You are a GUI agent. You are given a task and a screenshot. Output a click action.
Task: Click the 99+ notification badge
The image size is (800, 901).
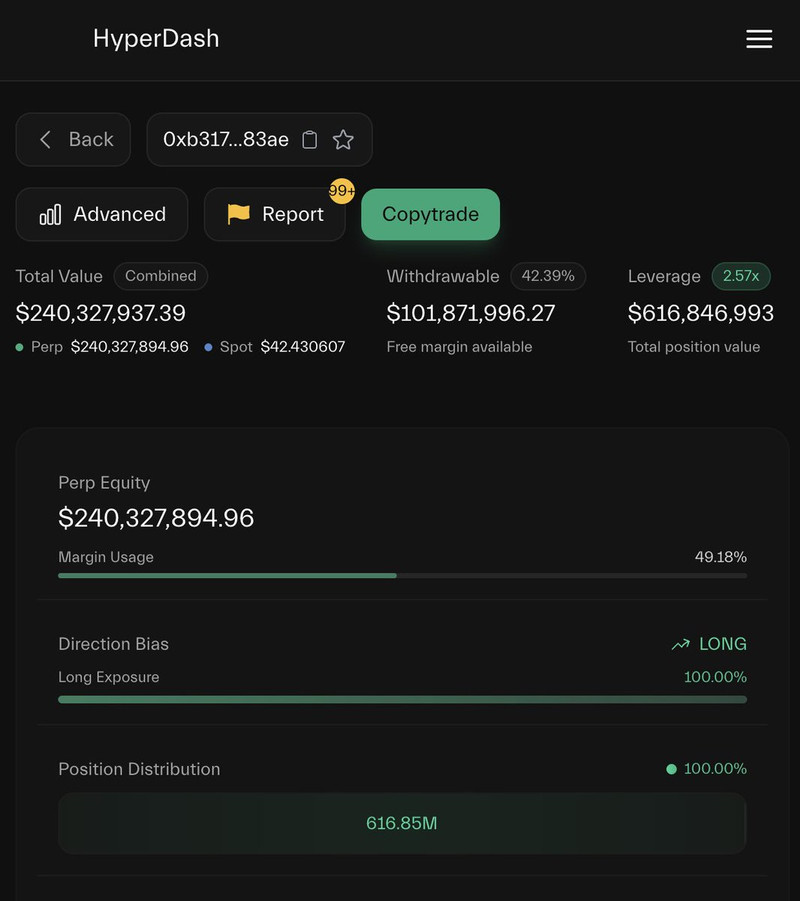click(342, 190)
